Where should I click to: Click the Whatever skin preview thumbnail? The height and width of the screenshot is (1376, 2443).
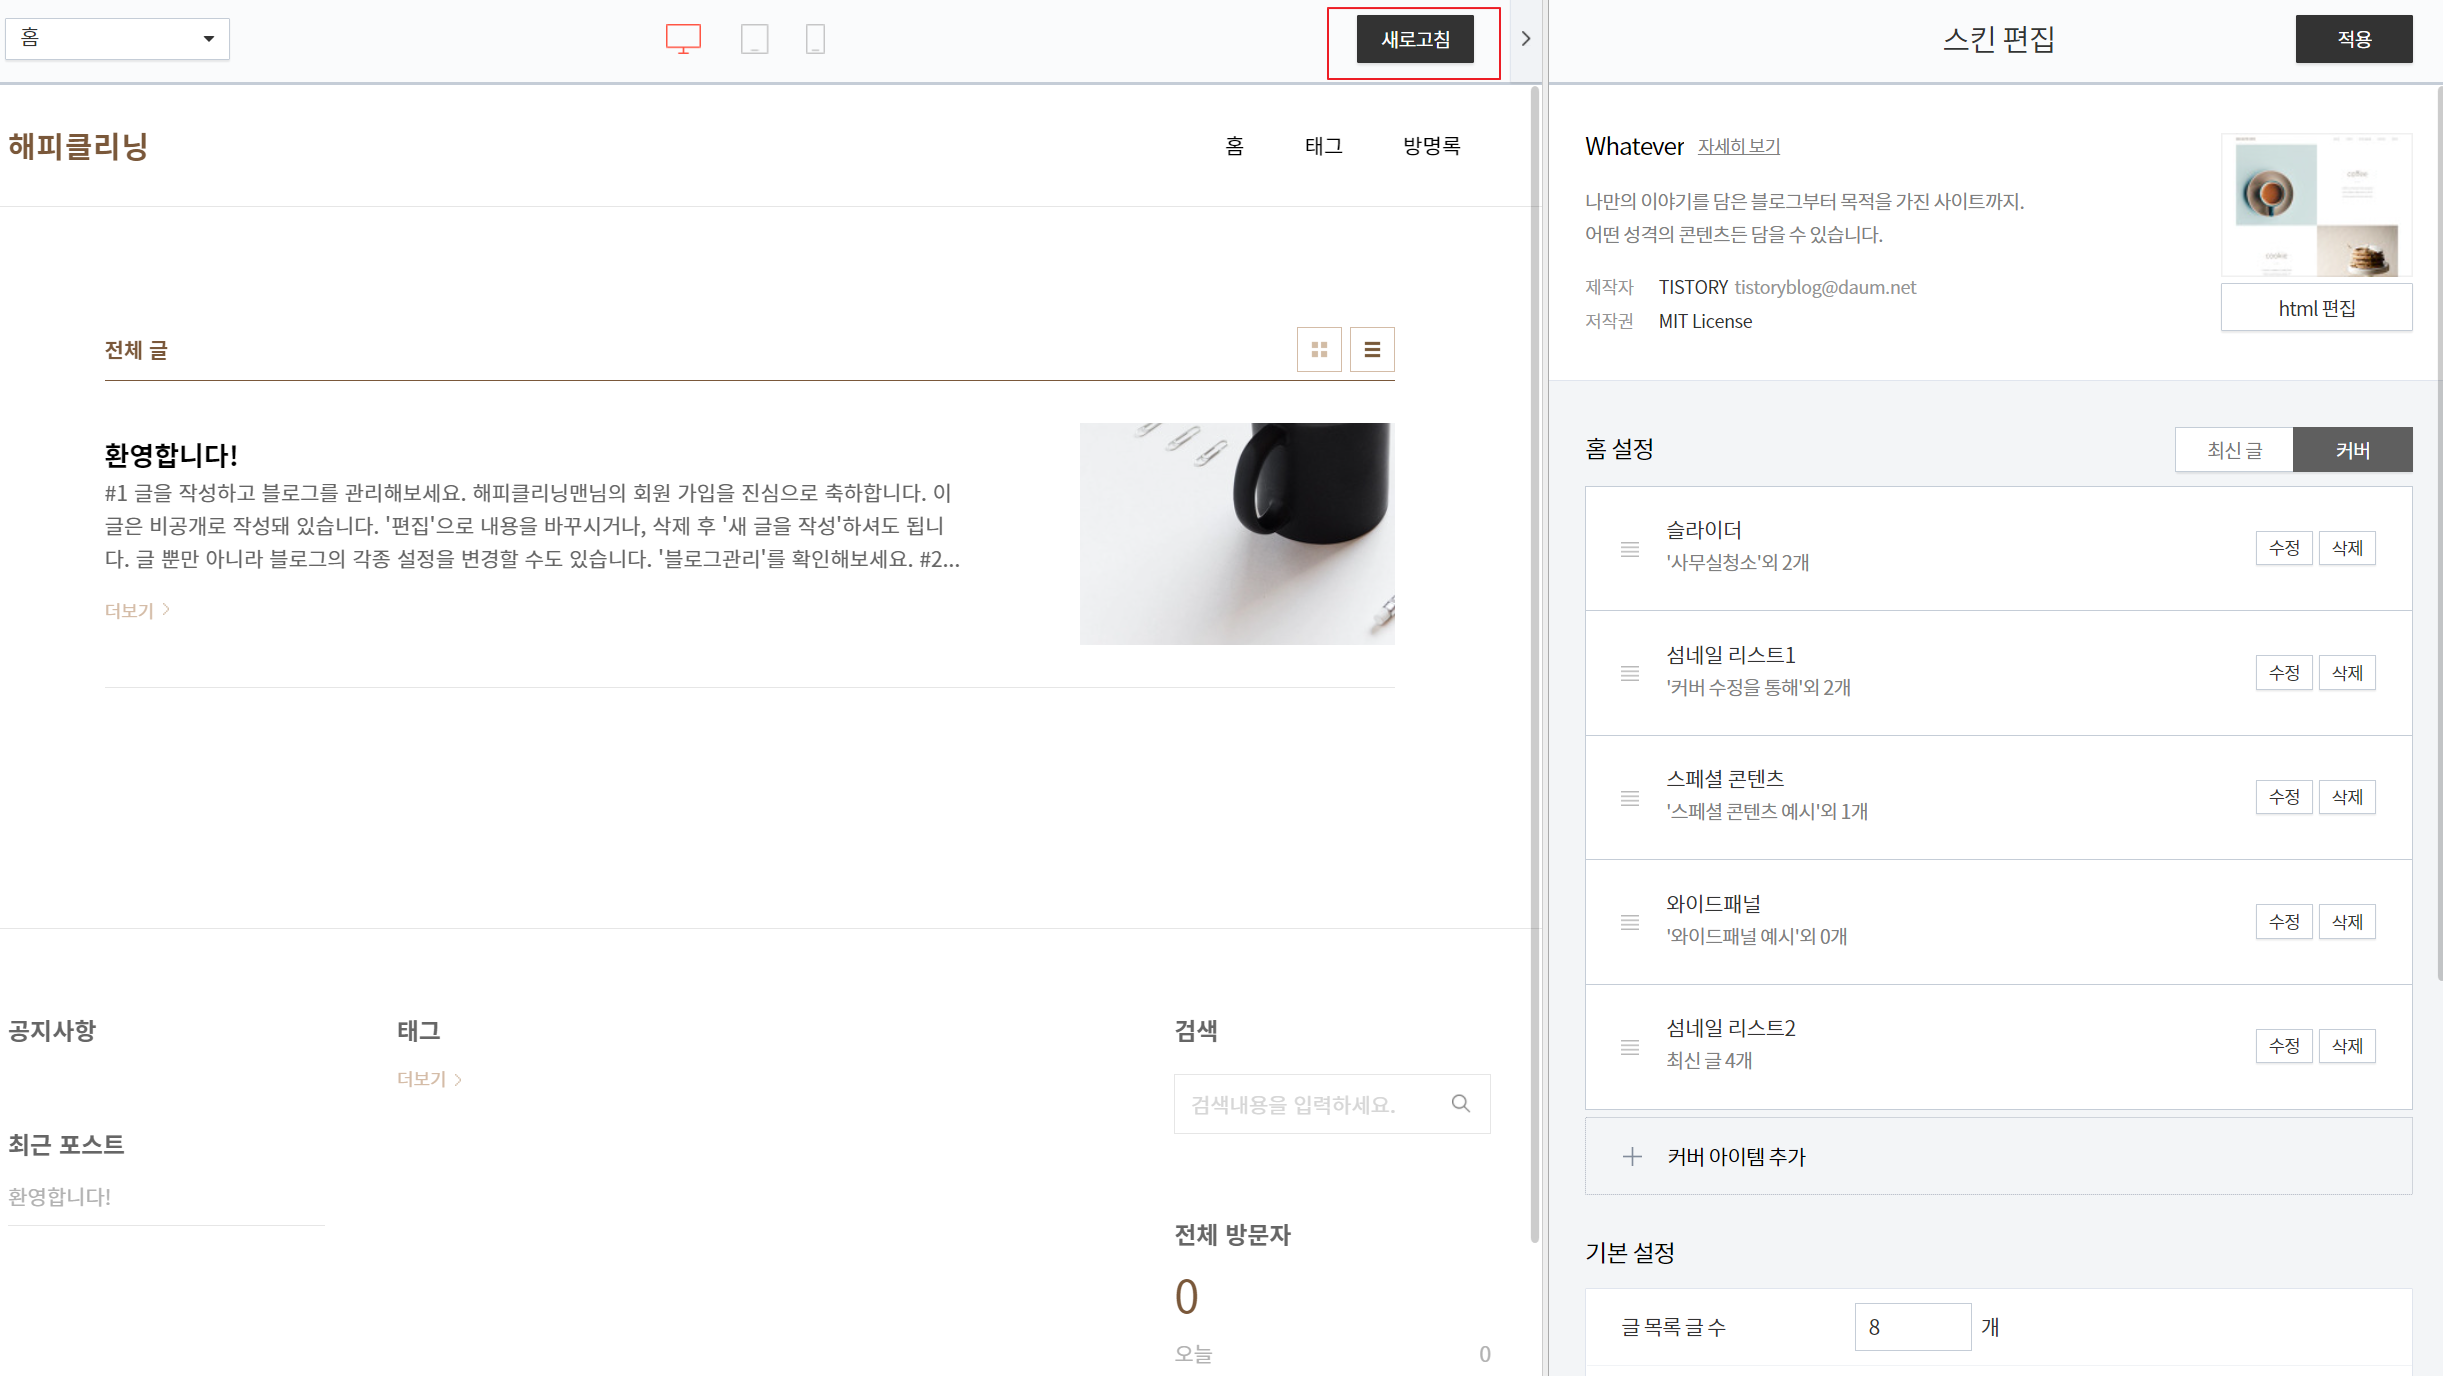(x=2315, y=205)
